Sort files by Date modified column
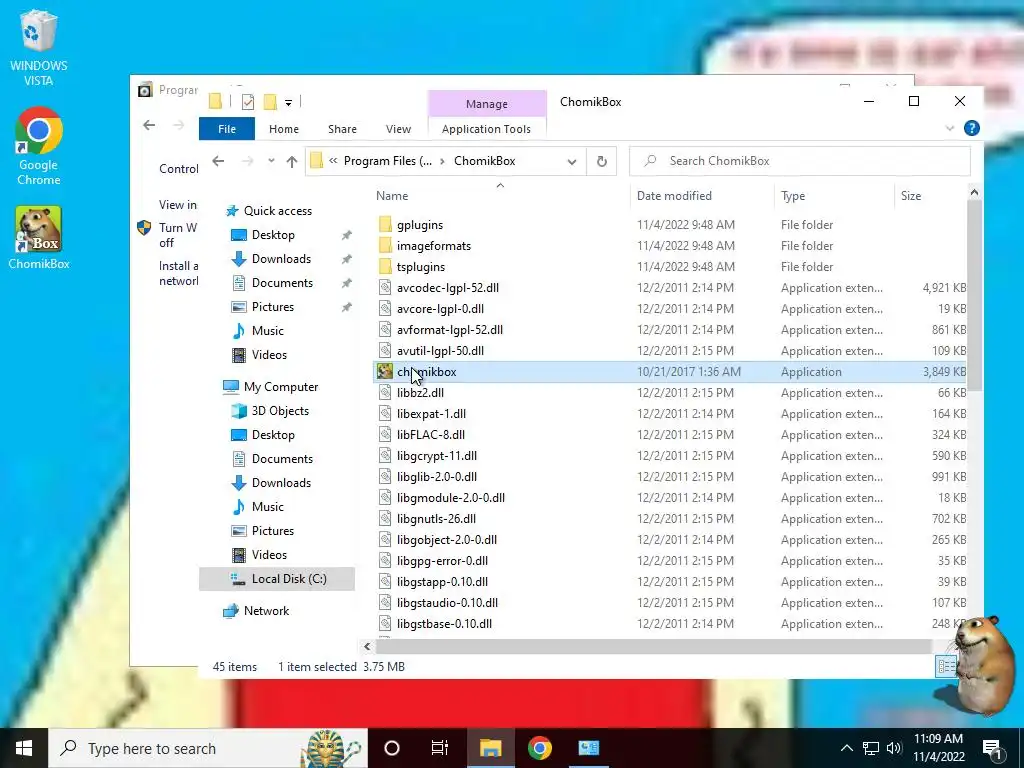The image size is (1024, 768). click(x=674, y=195)
